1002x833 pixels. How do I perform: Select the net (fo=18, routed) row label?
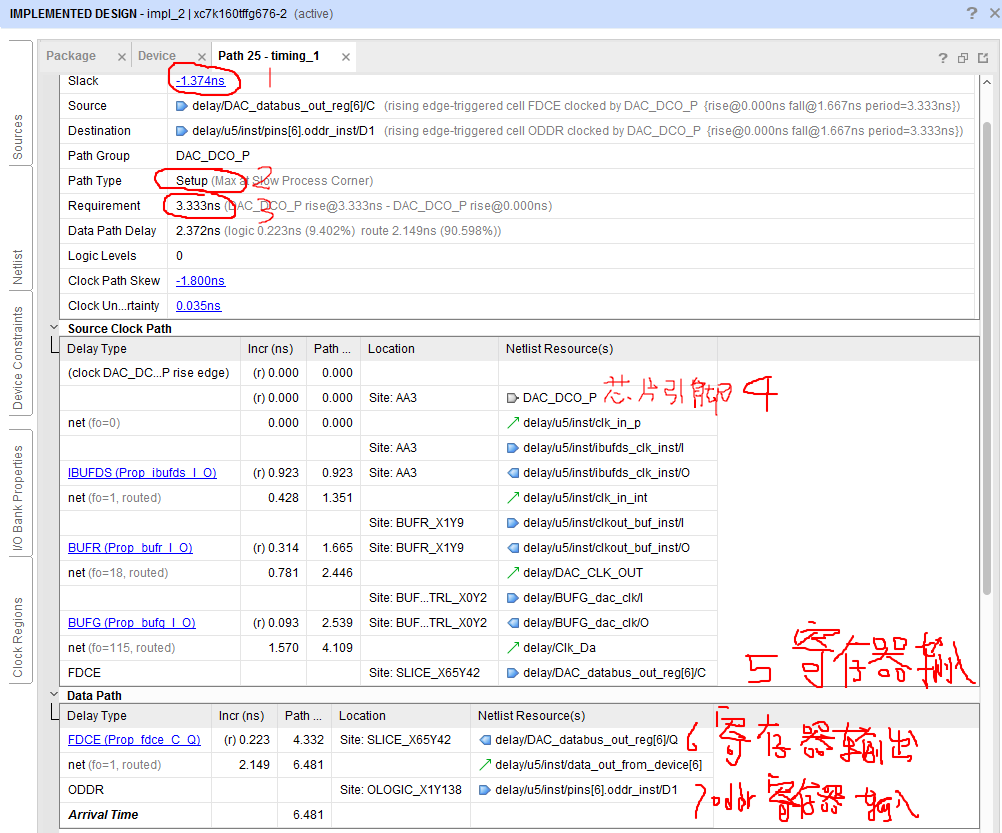click(118, 572)
